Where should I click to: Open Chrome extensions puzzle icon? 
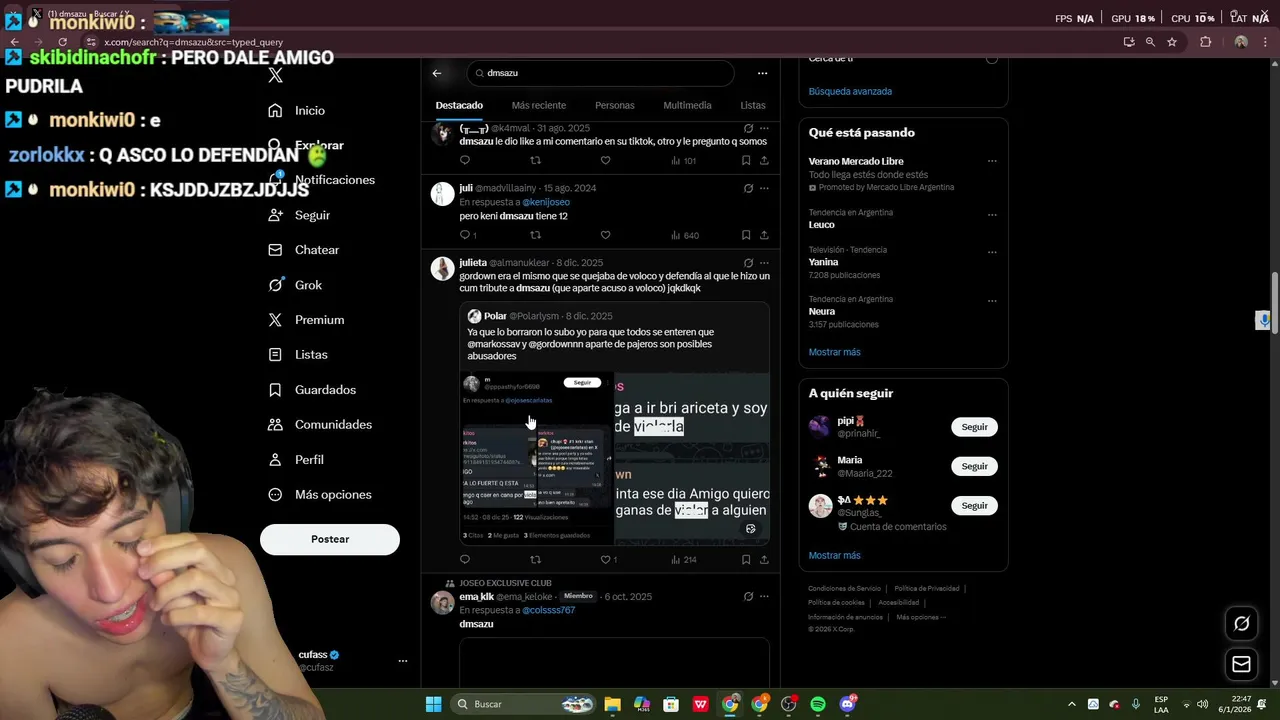coord(1205,42)
